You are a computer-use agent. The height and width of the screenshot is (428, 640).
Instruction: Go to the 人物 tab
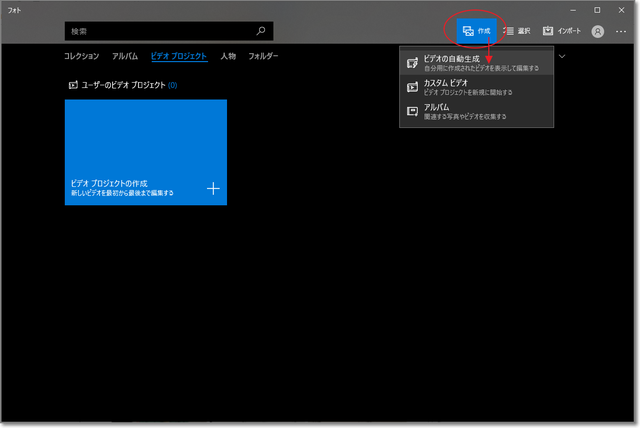tap(228, 57)
